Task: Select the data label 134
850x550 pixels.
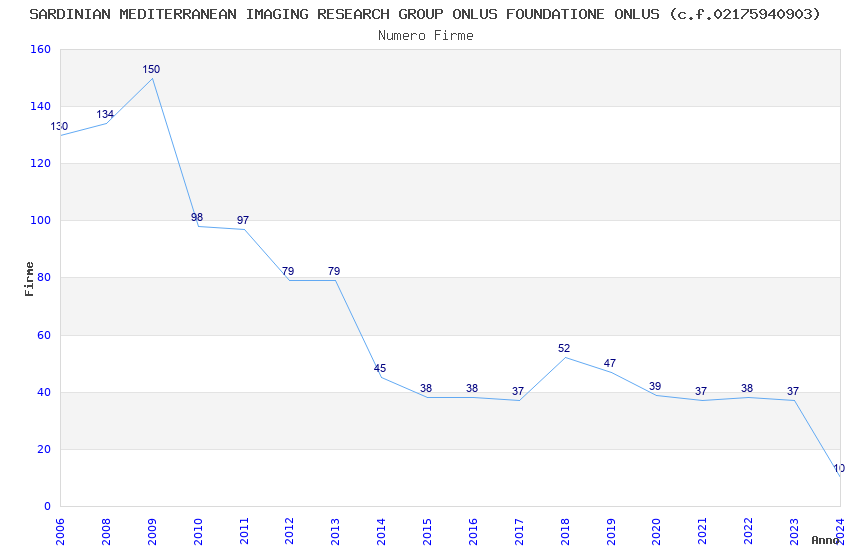Action: point(105,114)
